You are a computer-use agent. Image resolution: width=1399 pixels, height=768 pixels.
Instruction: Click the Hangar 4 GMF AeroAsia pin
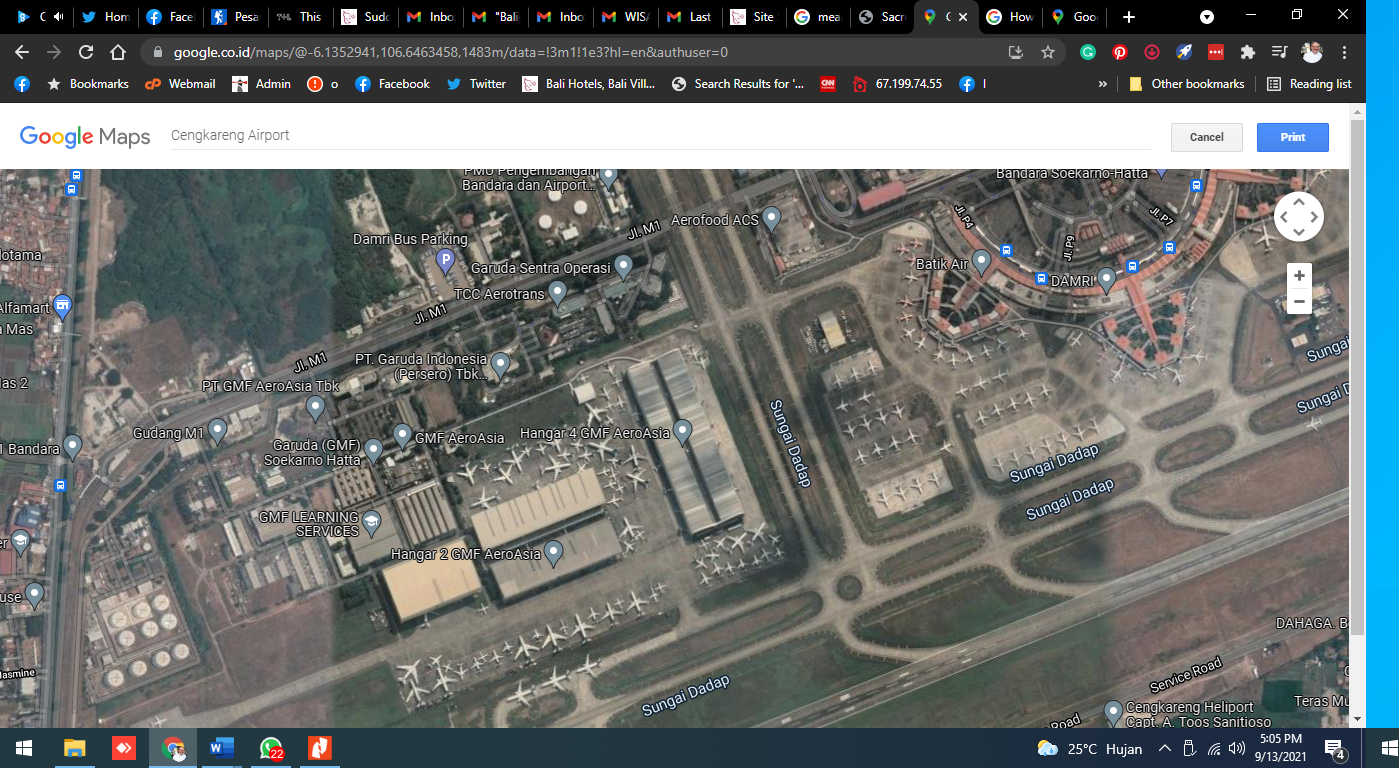tap(683, 431)
